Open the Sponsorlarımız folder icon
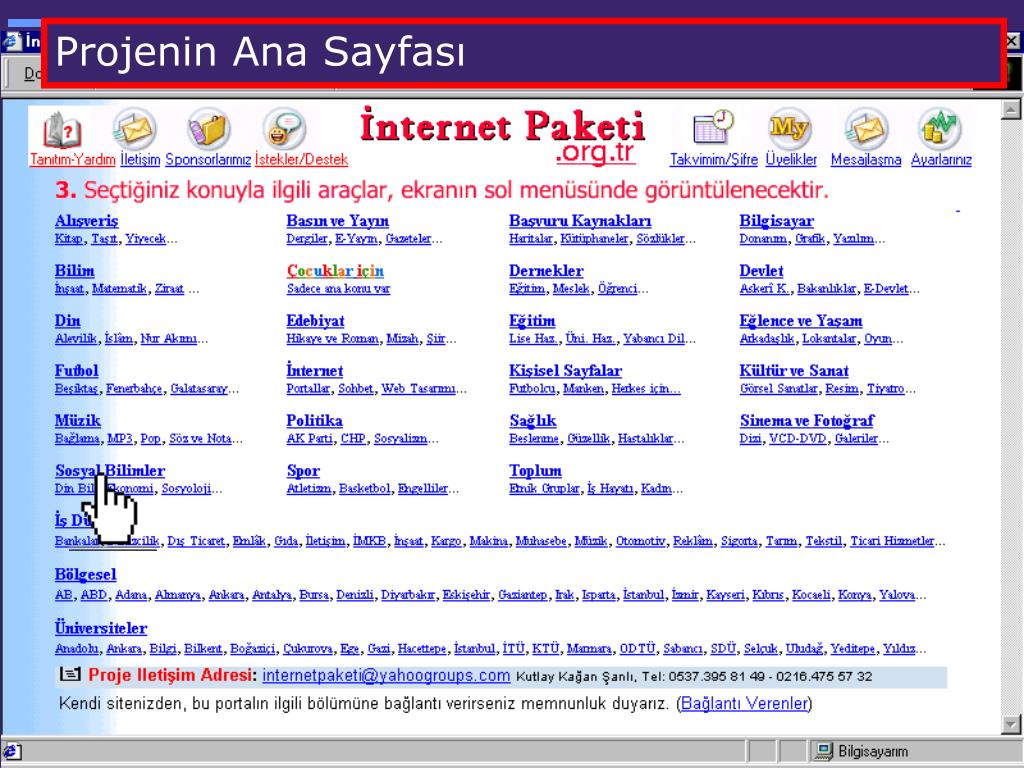Image resolution: width=1024 pixels, height=768 pixels. pyautogui.click(x=208, y=129)
